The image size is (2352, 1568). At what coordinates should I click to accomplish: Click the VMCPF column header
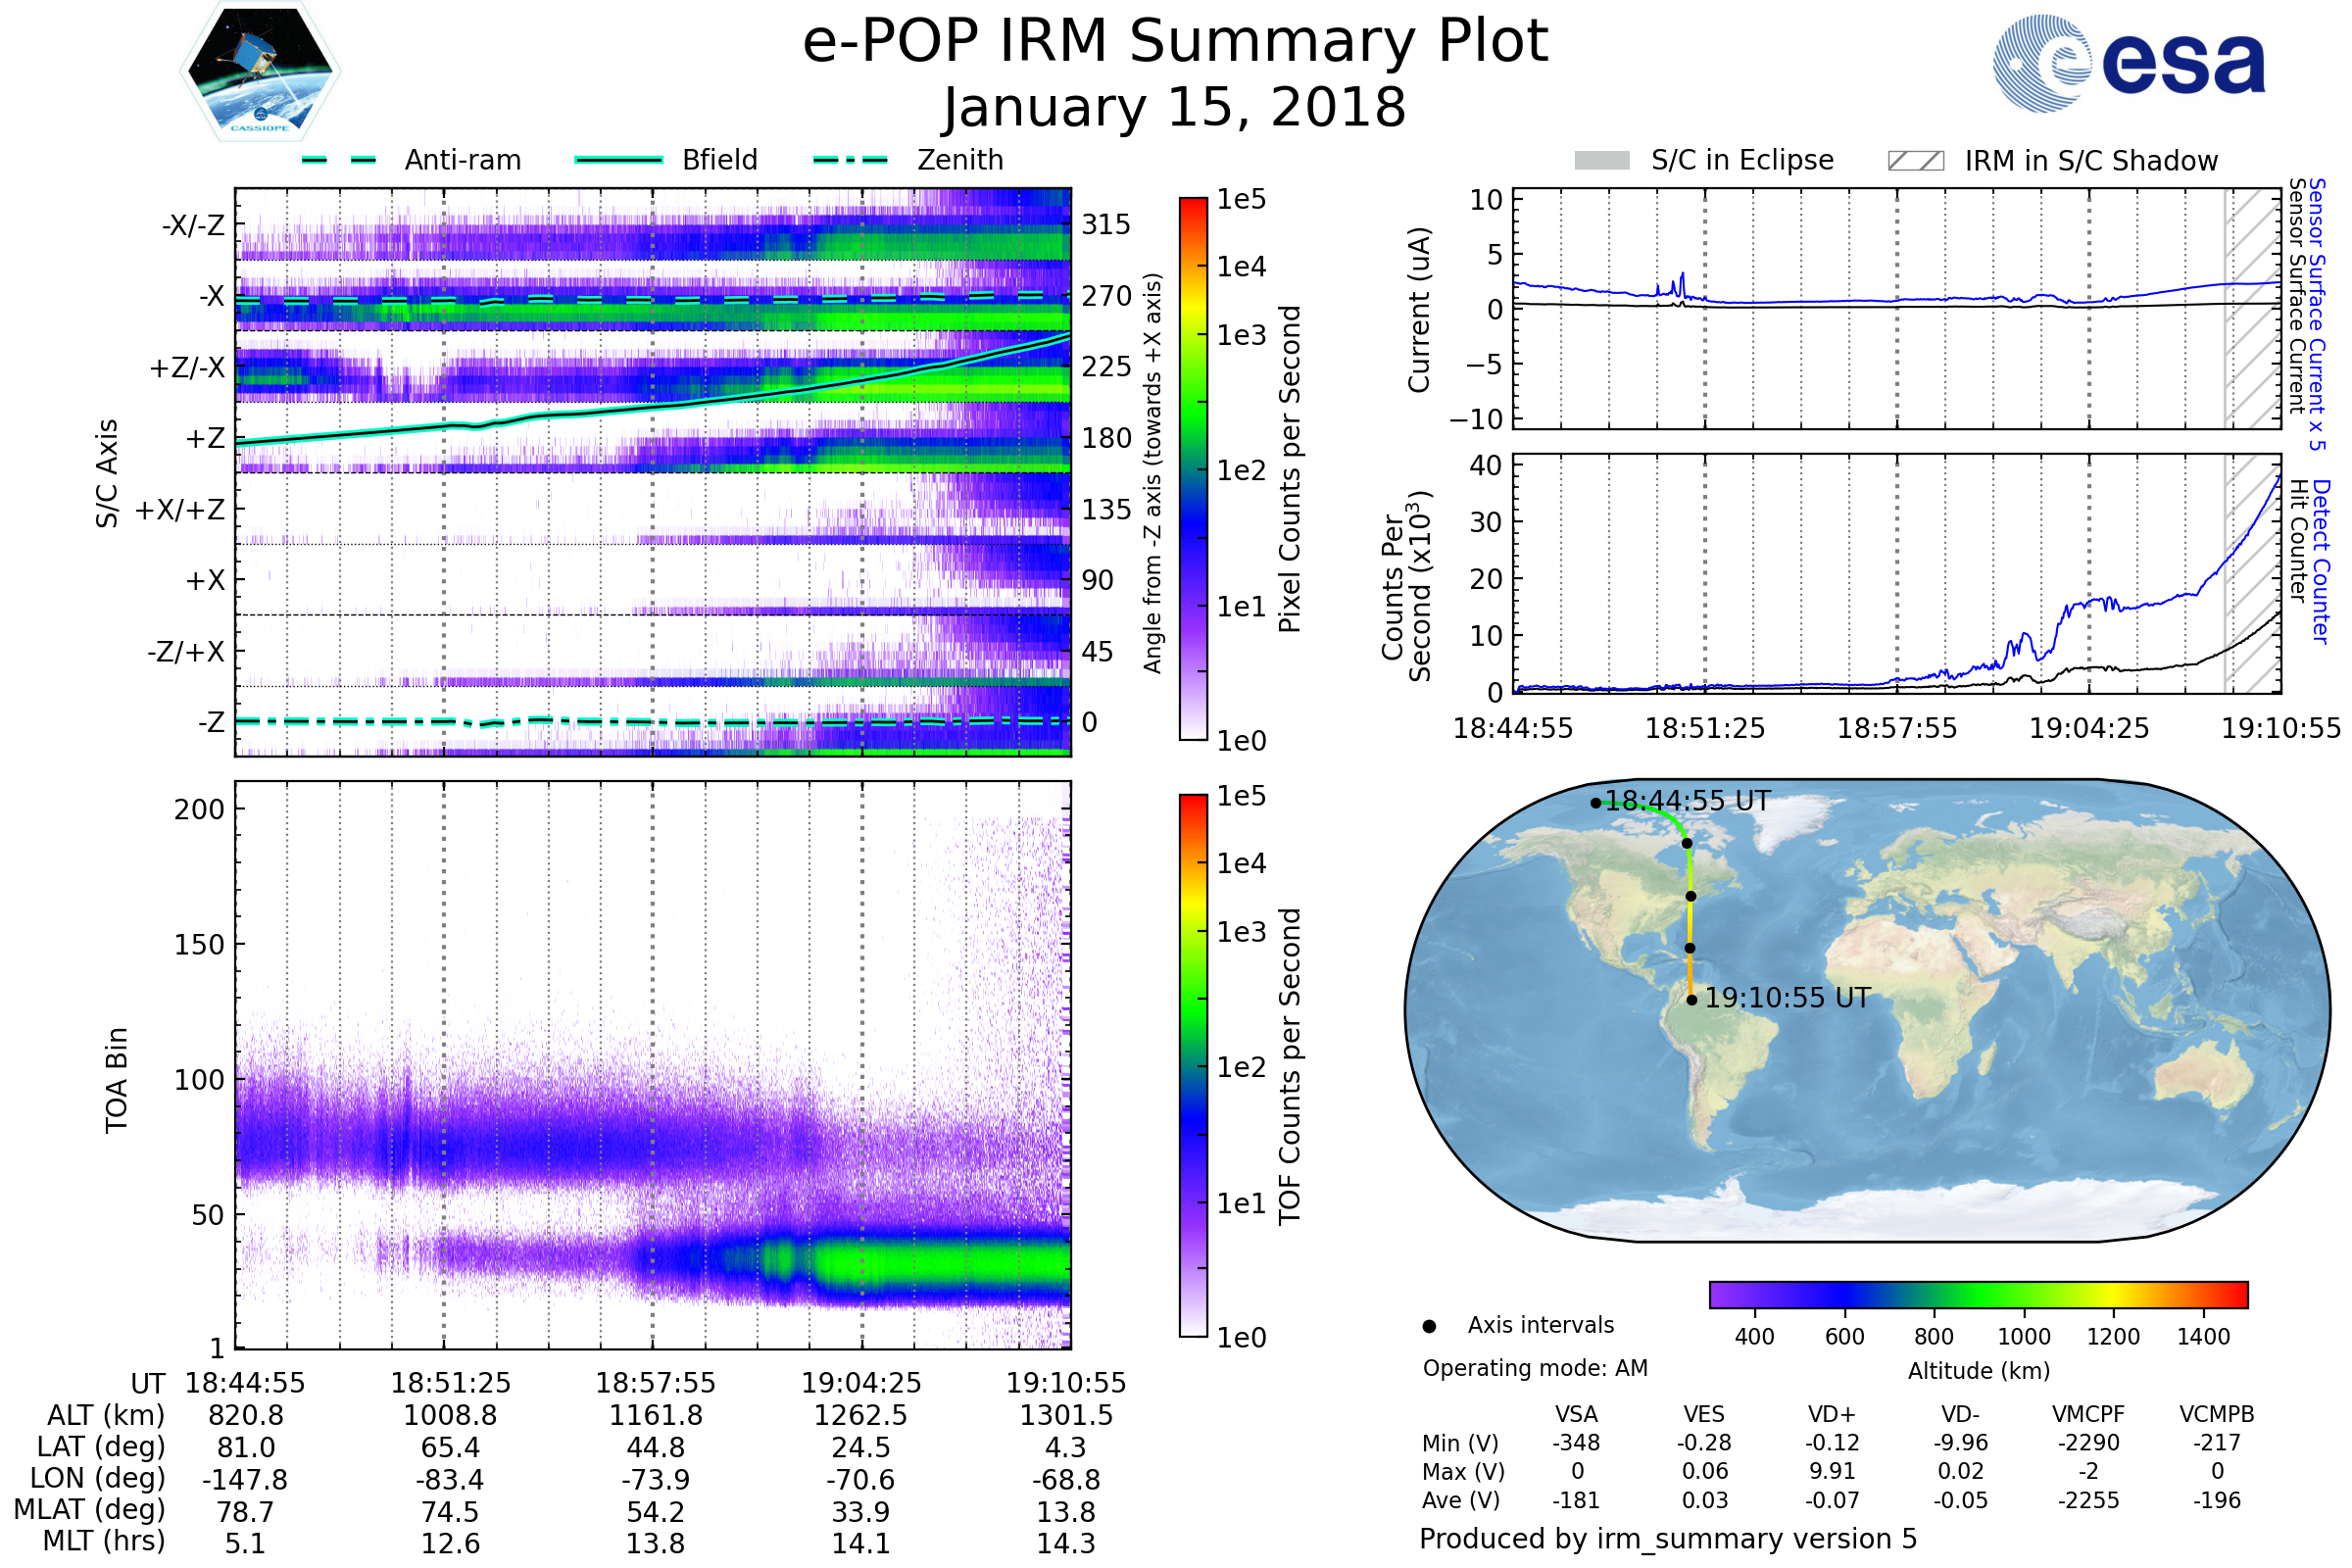[x=2088, y=1414]
